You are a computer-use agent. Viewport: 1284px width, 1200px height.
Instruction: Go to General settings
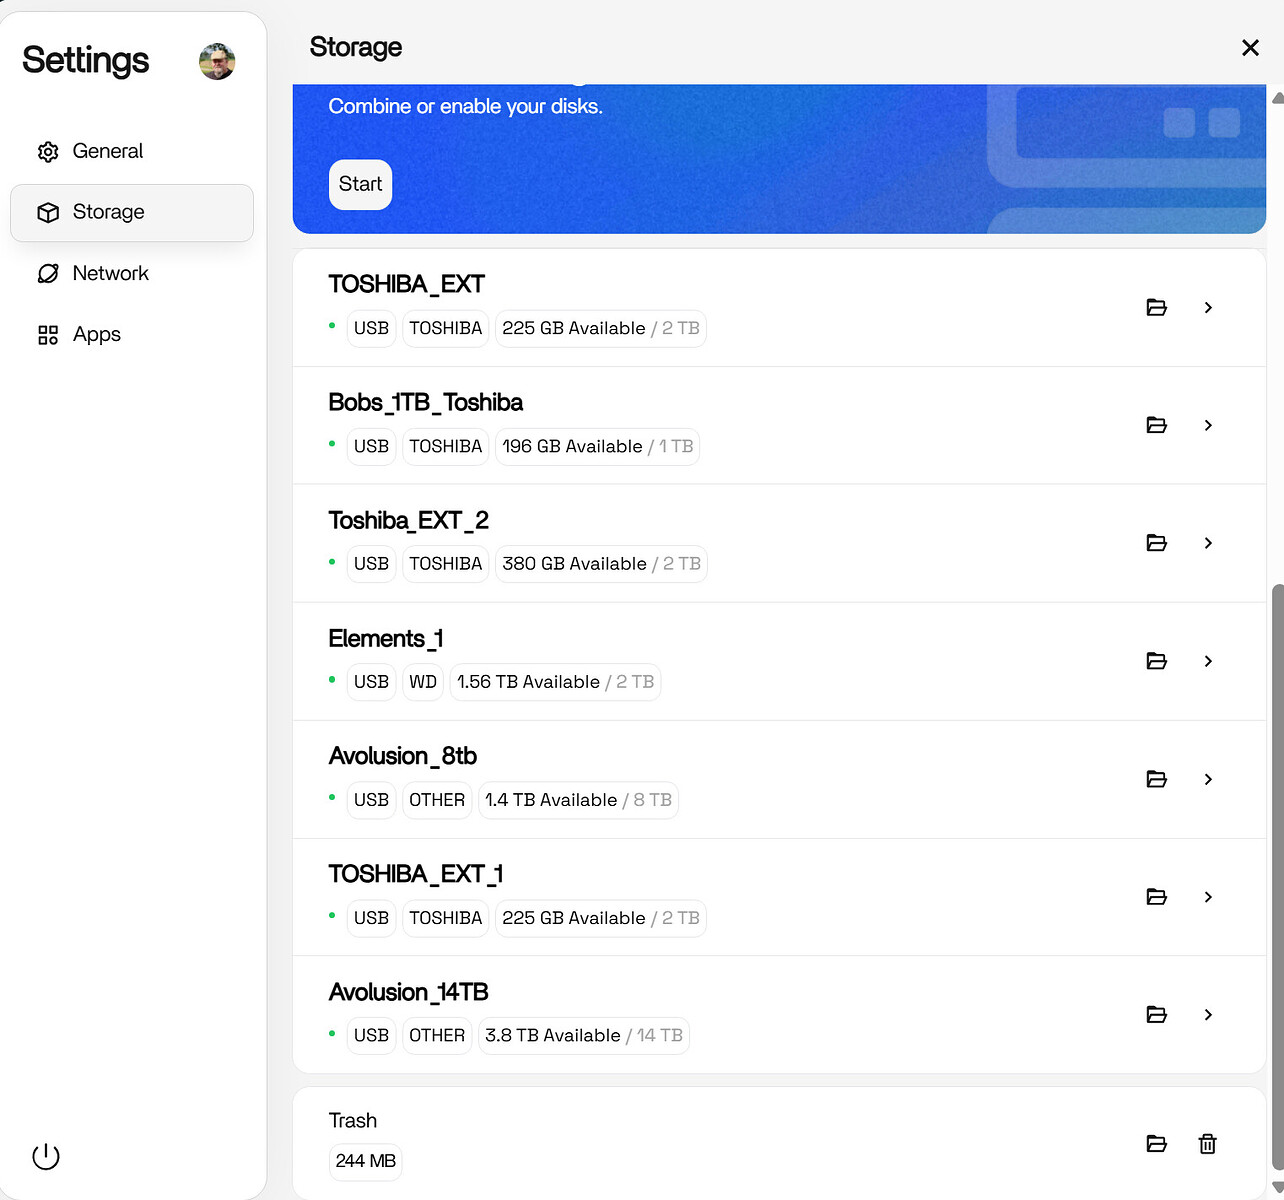(x=107, y=151)
